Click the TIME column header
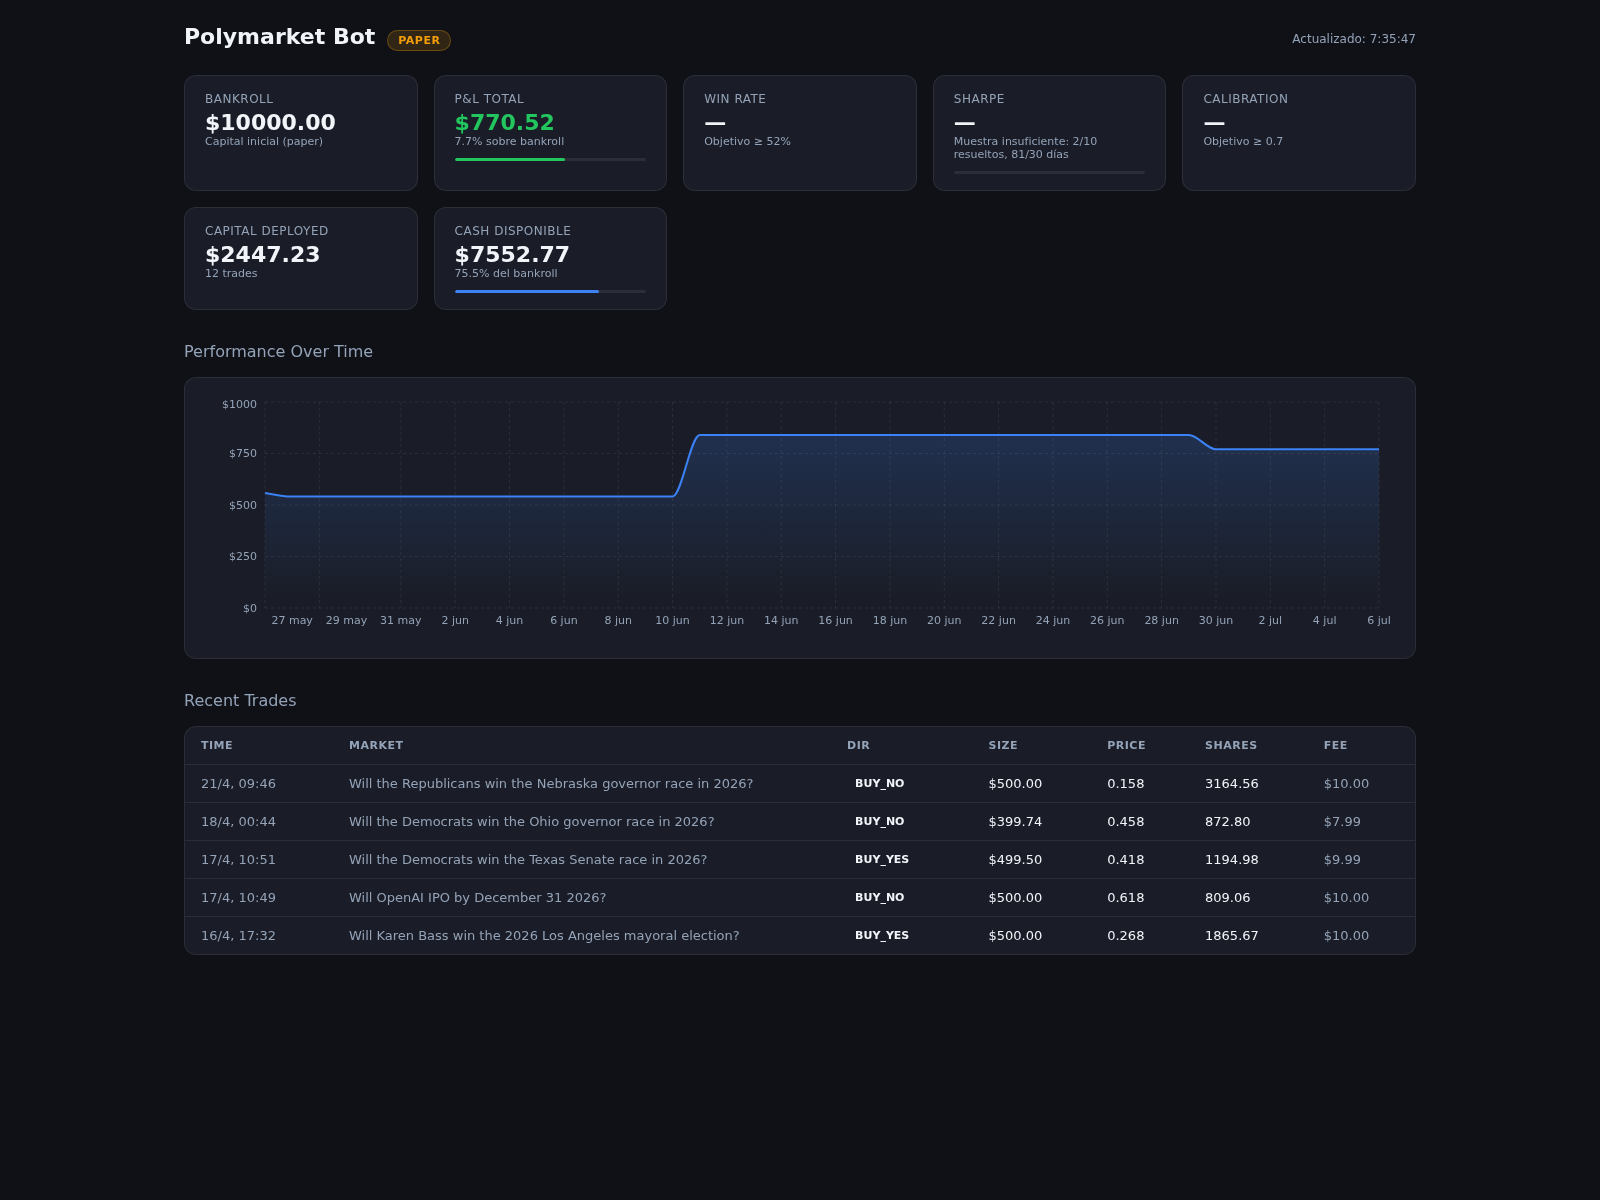Screen dimensions: 1600x1200 coord(217,746)
